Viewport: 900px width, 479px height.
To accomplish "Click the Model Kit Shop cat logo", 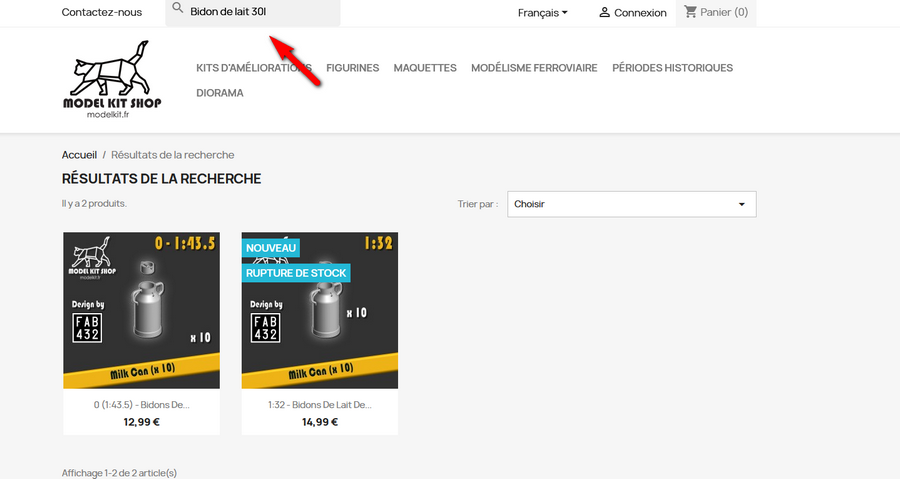I will 112,80.
